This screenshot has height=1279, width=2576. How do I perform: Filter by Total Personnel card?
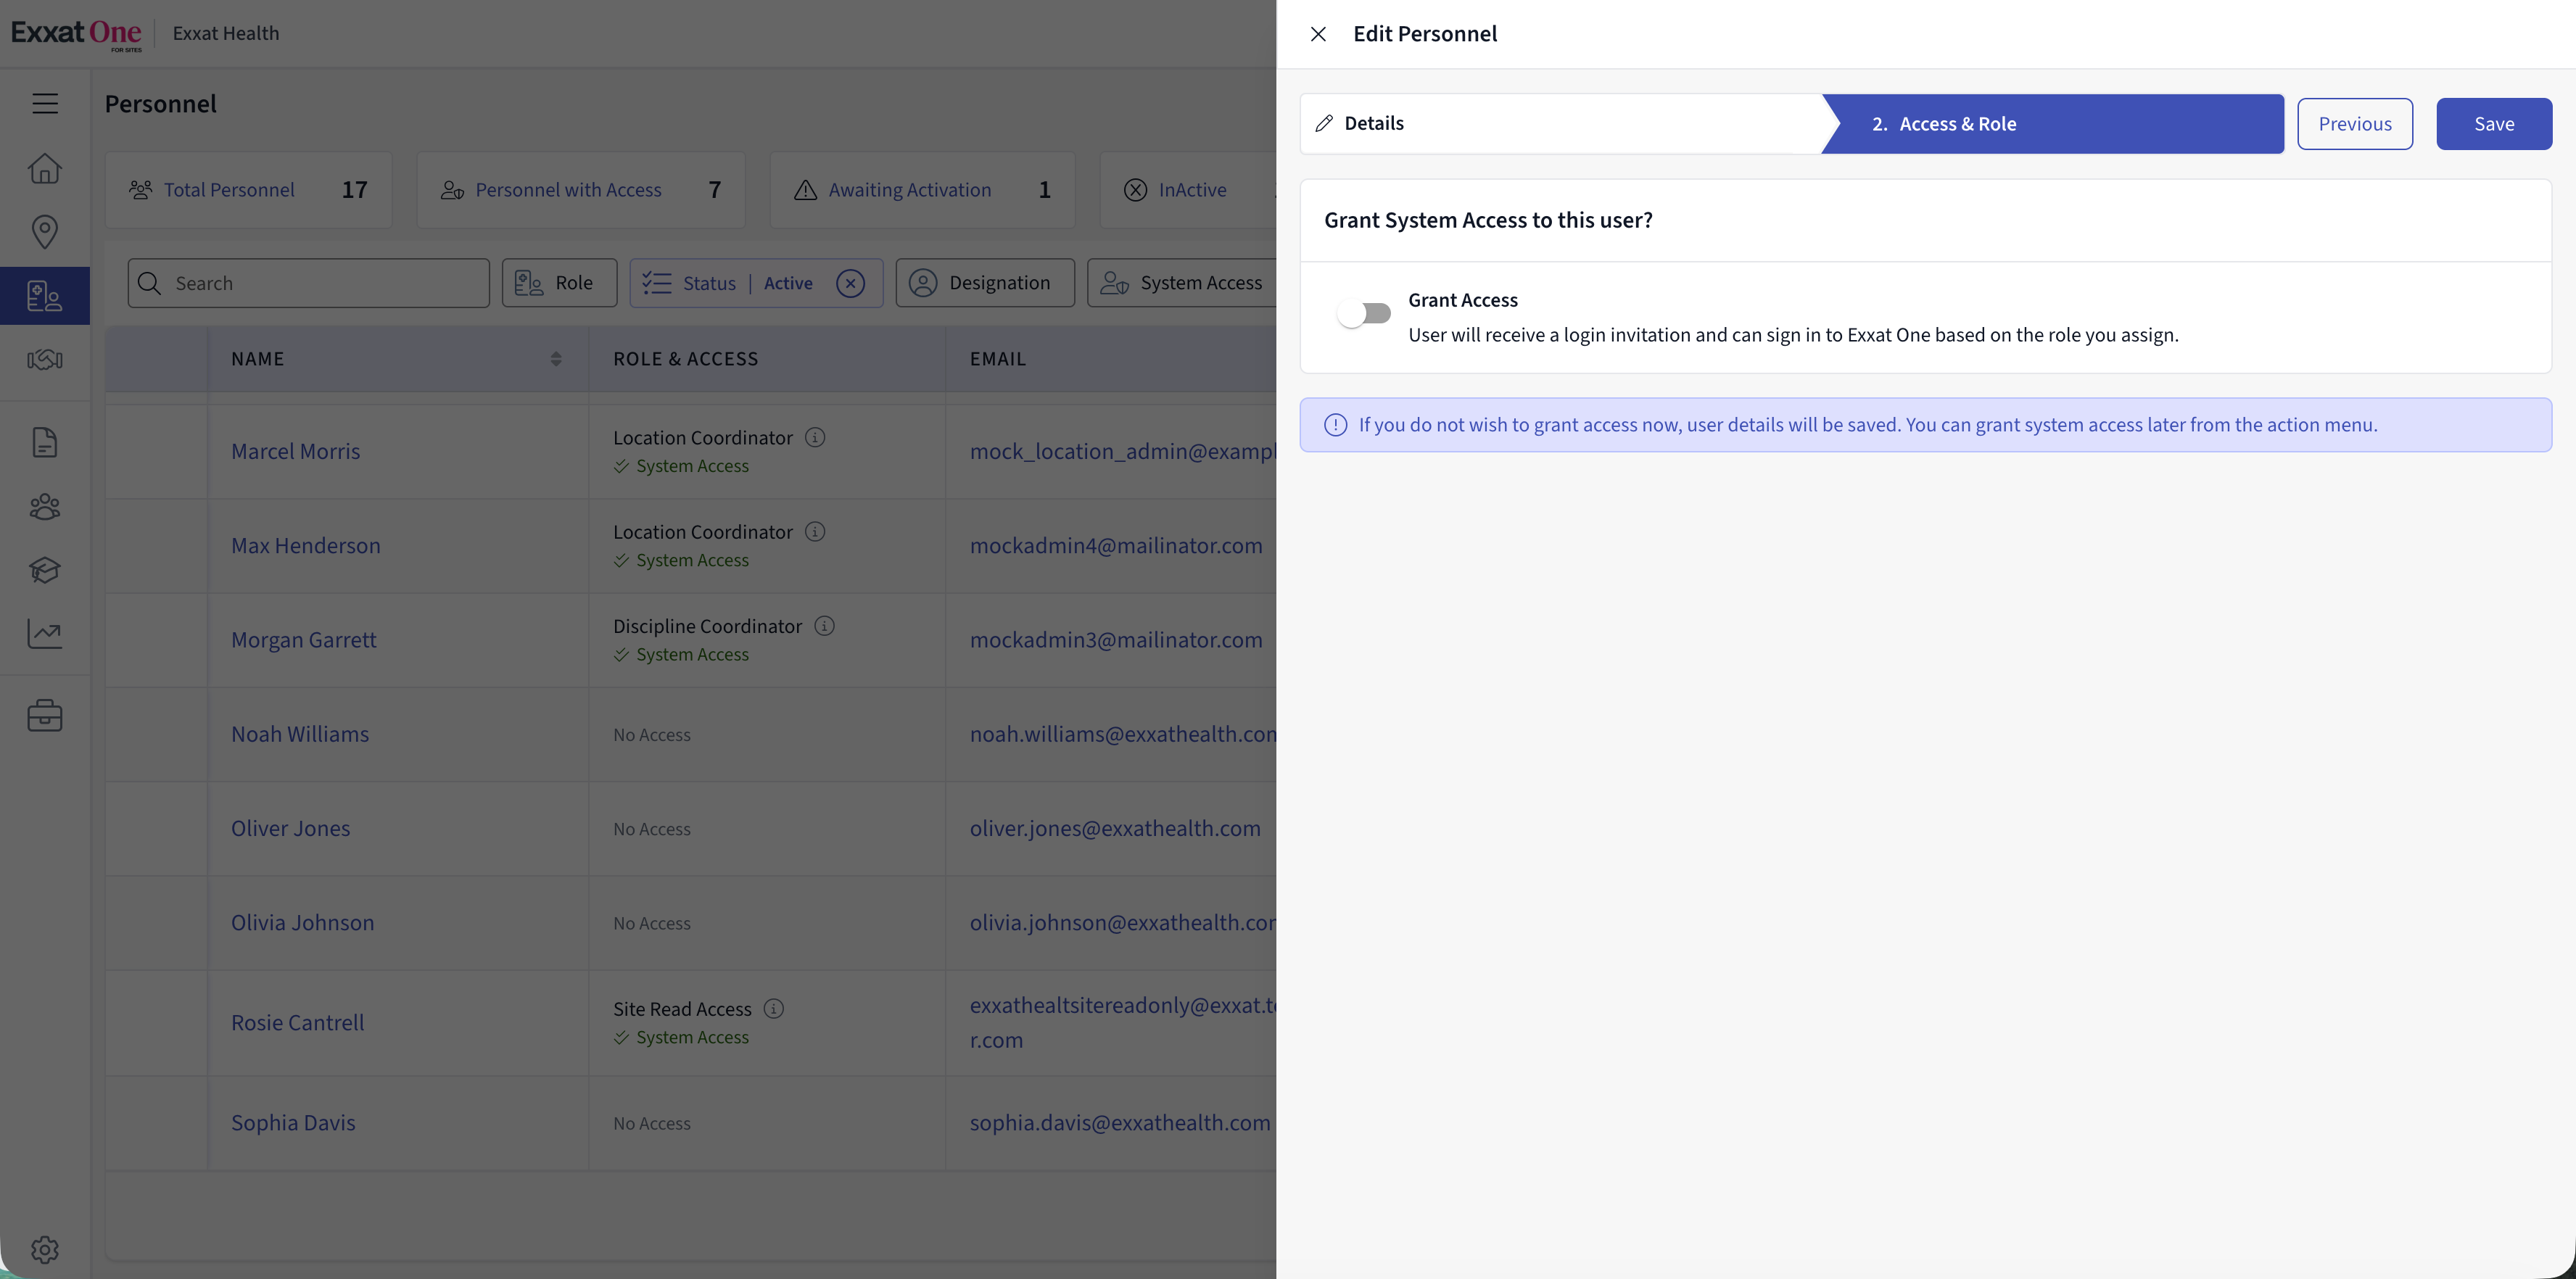(248, 190)
